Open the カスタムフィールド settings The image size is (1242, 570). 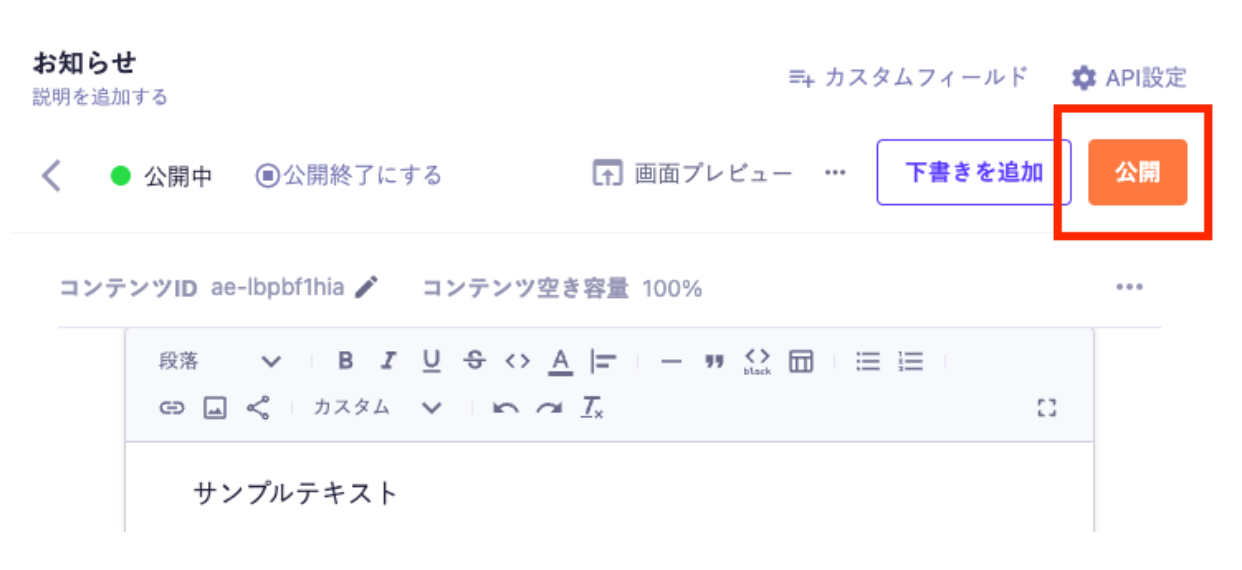coord(908,77)
